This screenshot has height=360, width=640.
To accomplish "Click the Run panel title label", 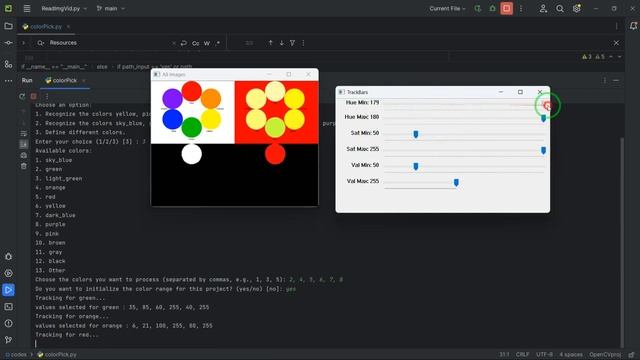I will pyautogui.click(x=27, y=80).
